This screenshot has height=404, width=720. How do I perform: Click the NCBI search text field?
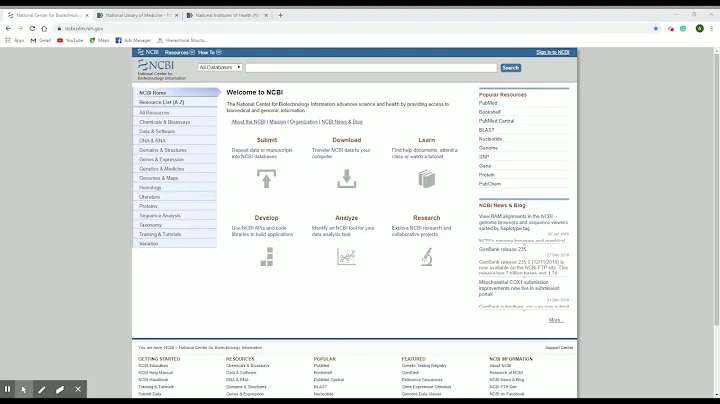(x=371, y=67)
